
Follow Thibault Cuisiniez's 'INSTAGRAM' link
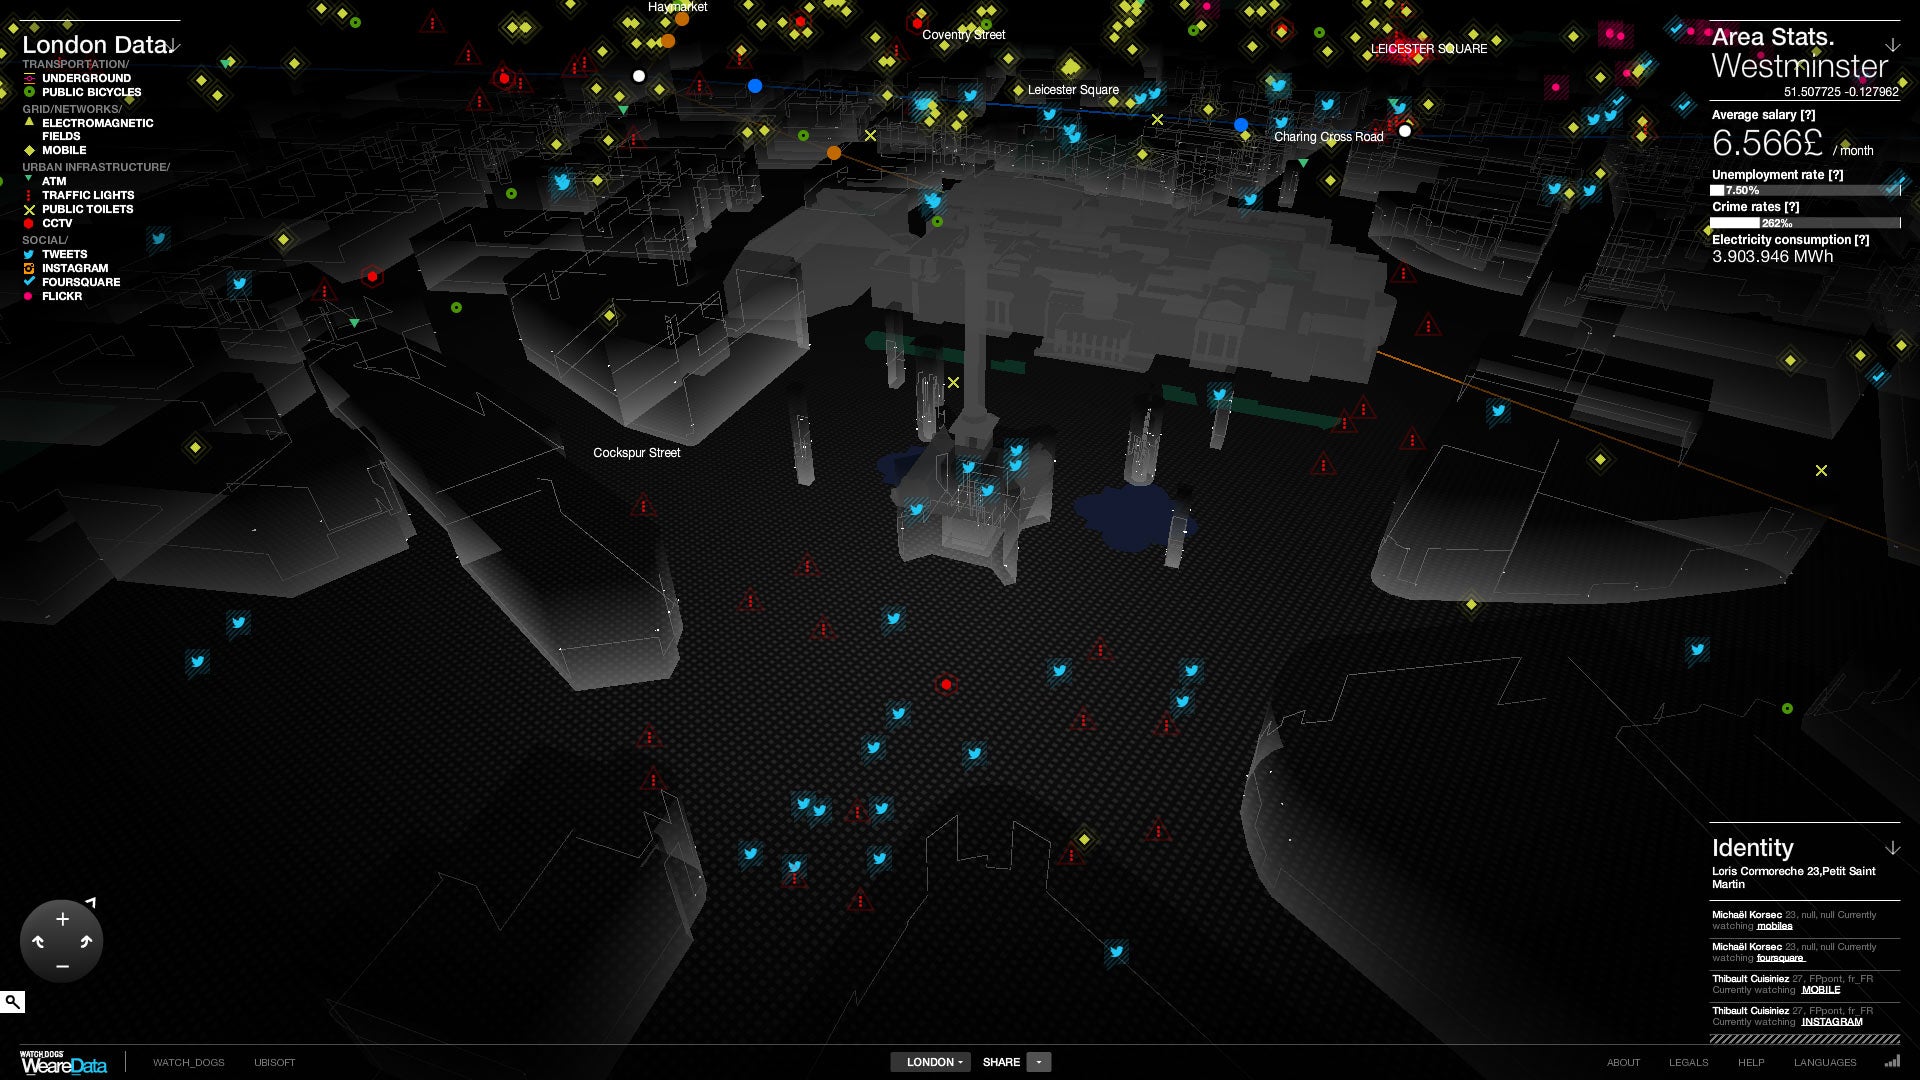pyautogui.click(x=1832, y=1022)
